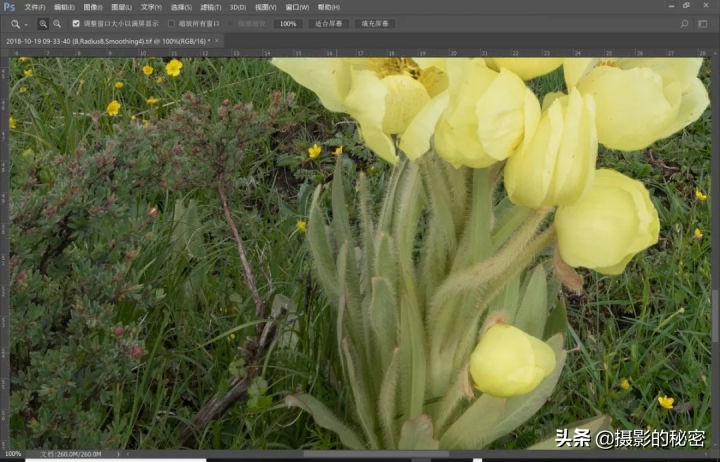Image resolution: width=720 pixels, height=462 pixels.
Task: Open the 滤镜 menu
Action: [210, 7]
